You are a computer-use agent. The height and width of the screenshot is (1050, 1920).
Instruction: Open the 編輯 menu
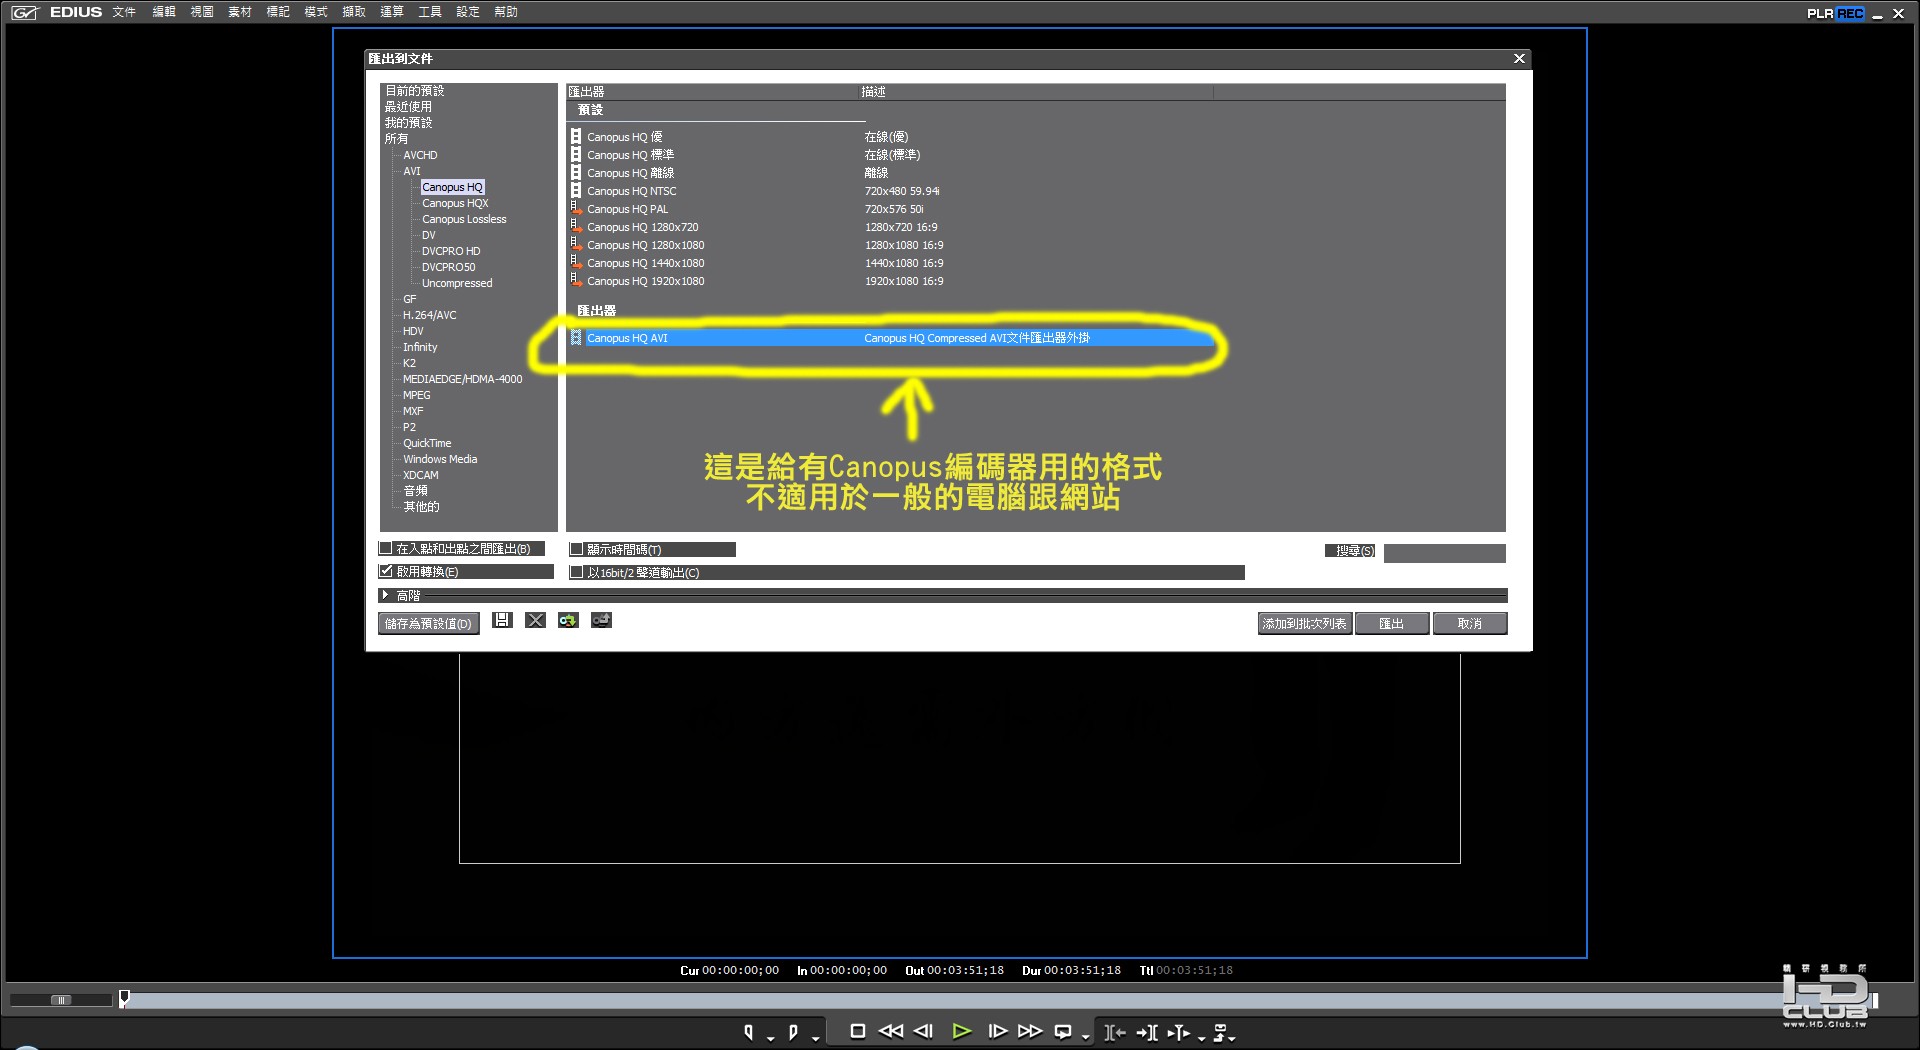click(x=164, y=12)
